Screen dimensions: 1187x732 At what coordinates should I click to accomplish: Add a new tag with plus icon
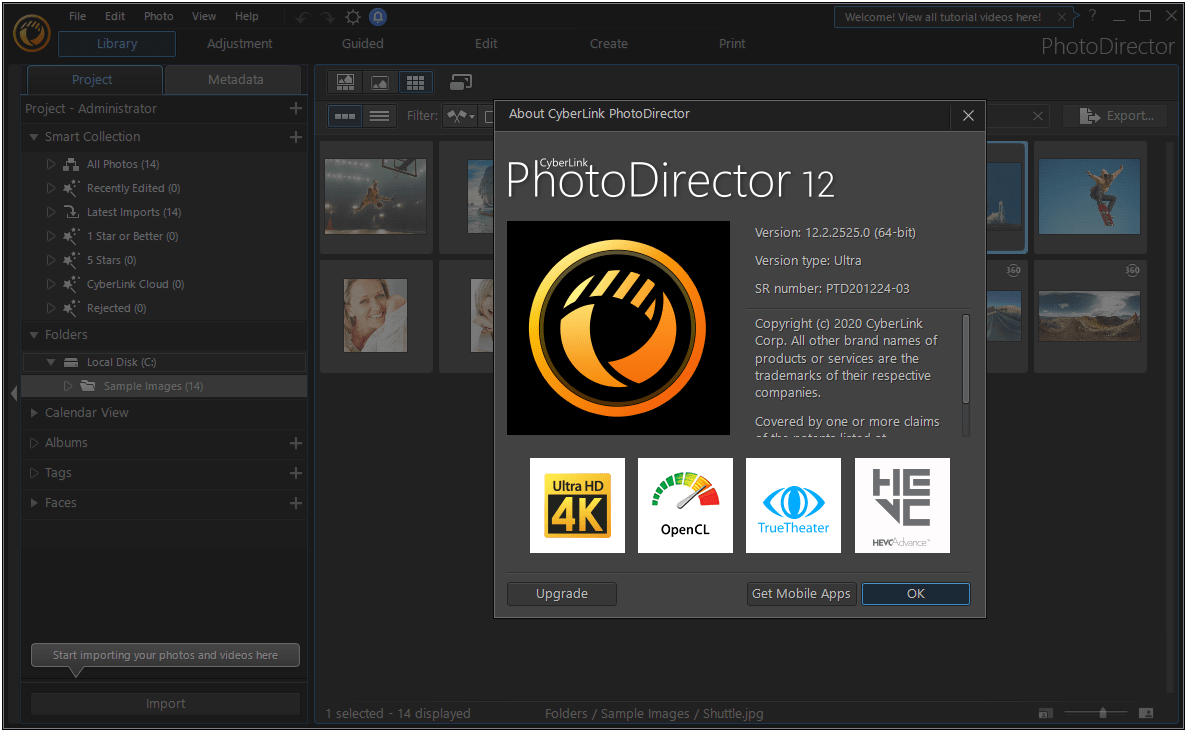296,473
